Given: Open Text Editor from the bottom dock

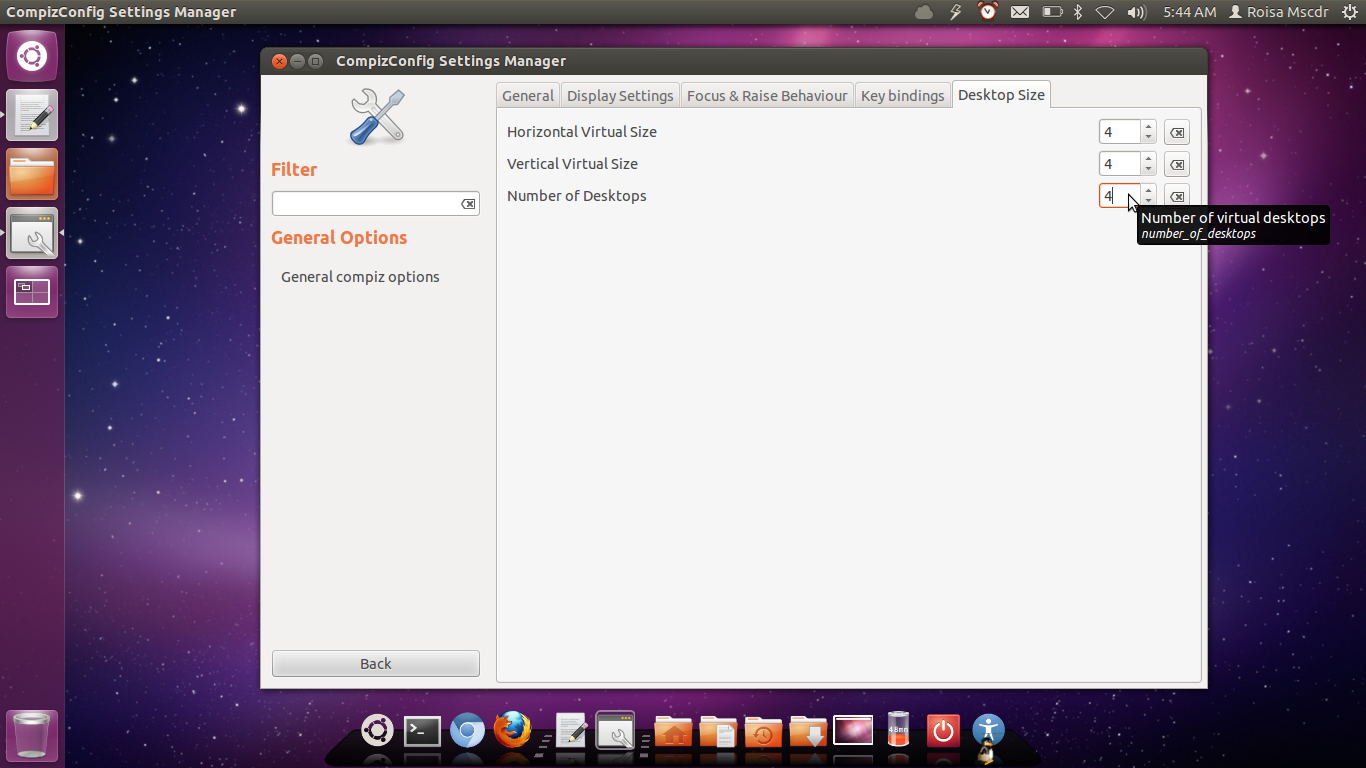Looking at the screenshot, I should click(x=571, y=731).
